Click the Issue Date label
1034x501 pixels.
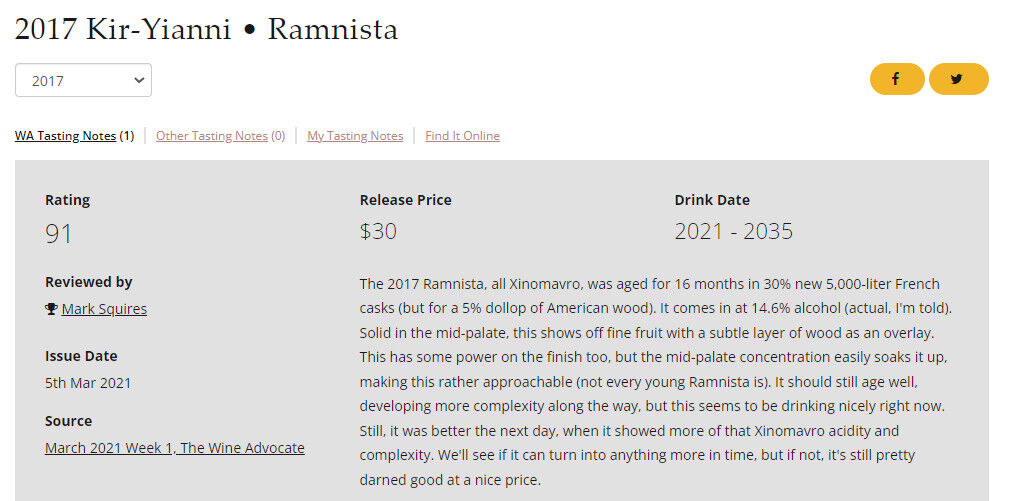coord(83,355)
